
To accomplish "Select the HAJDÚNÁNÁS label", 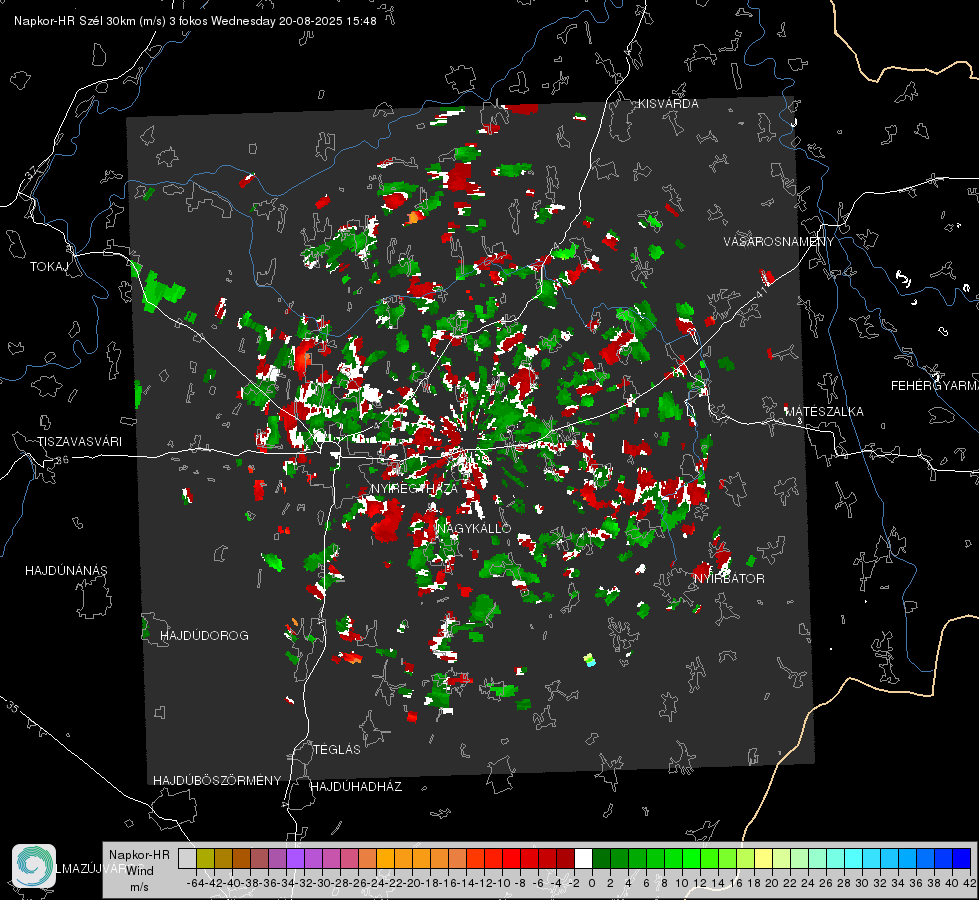I will tap(66, 570).
